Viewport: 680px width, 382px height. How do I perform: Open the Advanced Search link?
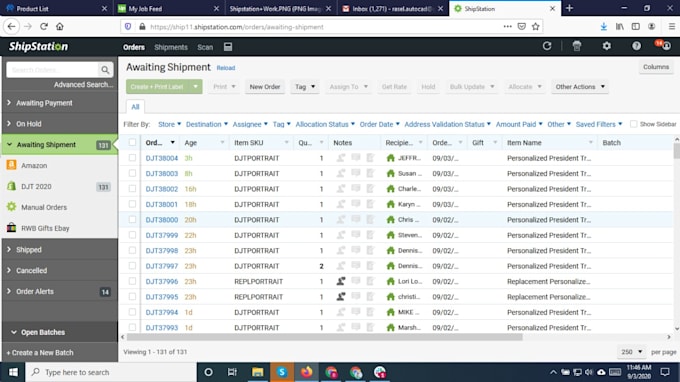tap(83, 85)
